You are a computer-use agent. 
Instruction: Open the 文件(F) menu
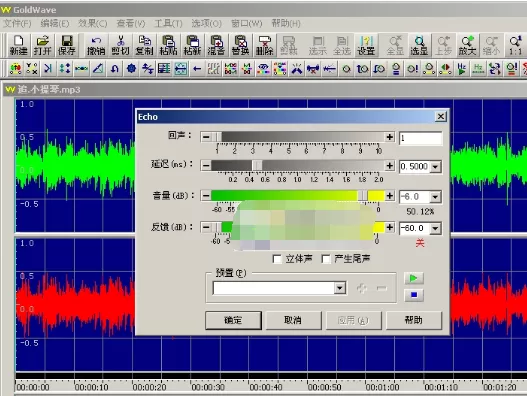17,24
